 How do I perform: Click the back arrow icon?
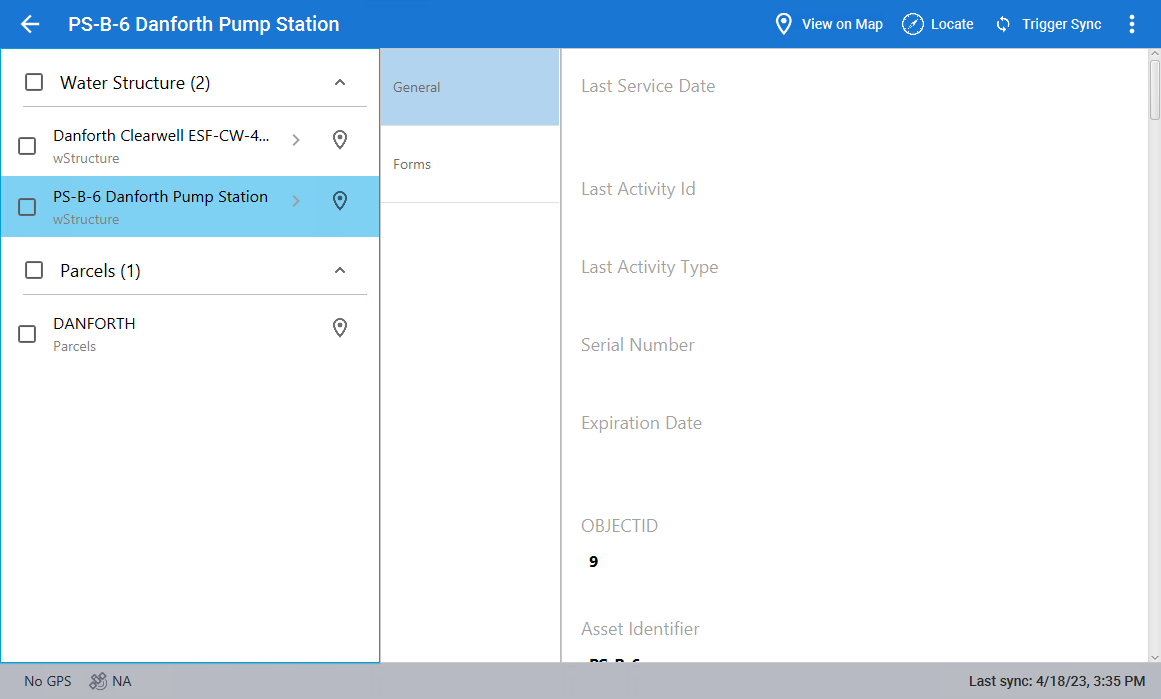[30, 24]
